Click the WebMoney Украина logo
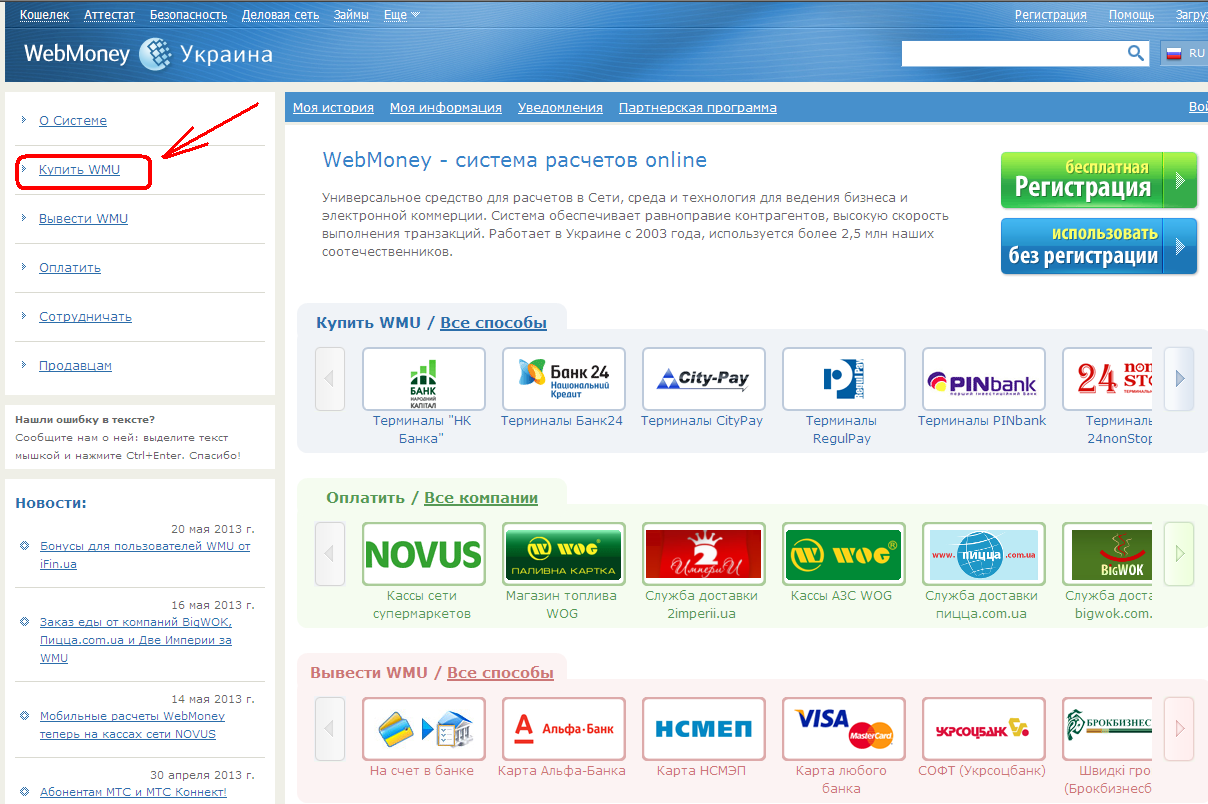The height and width of the screenshot is (804, 1208). (x=148, y=54)
